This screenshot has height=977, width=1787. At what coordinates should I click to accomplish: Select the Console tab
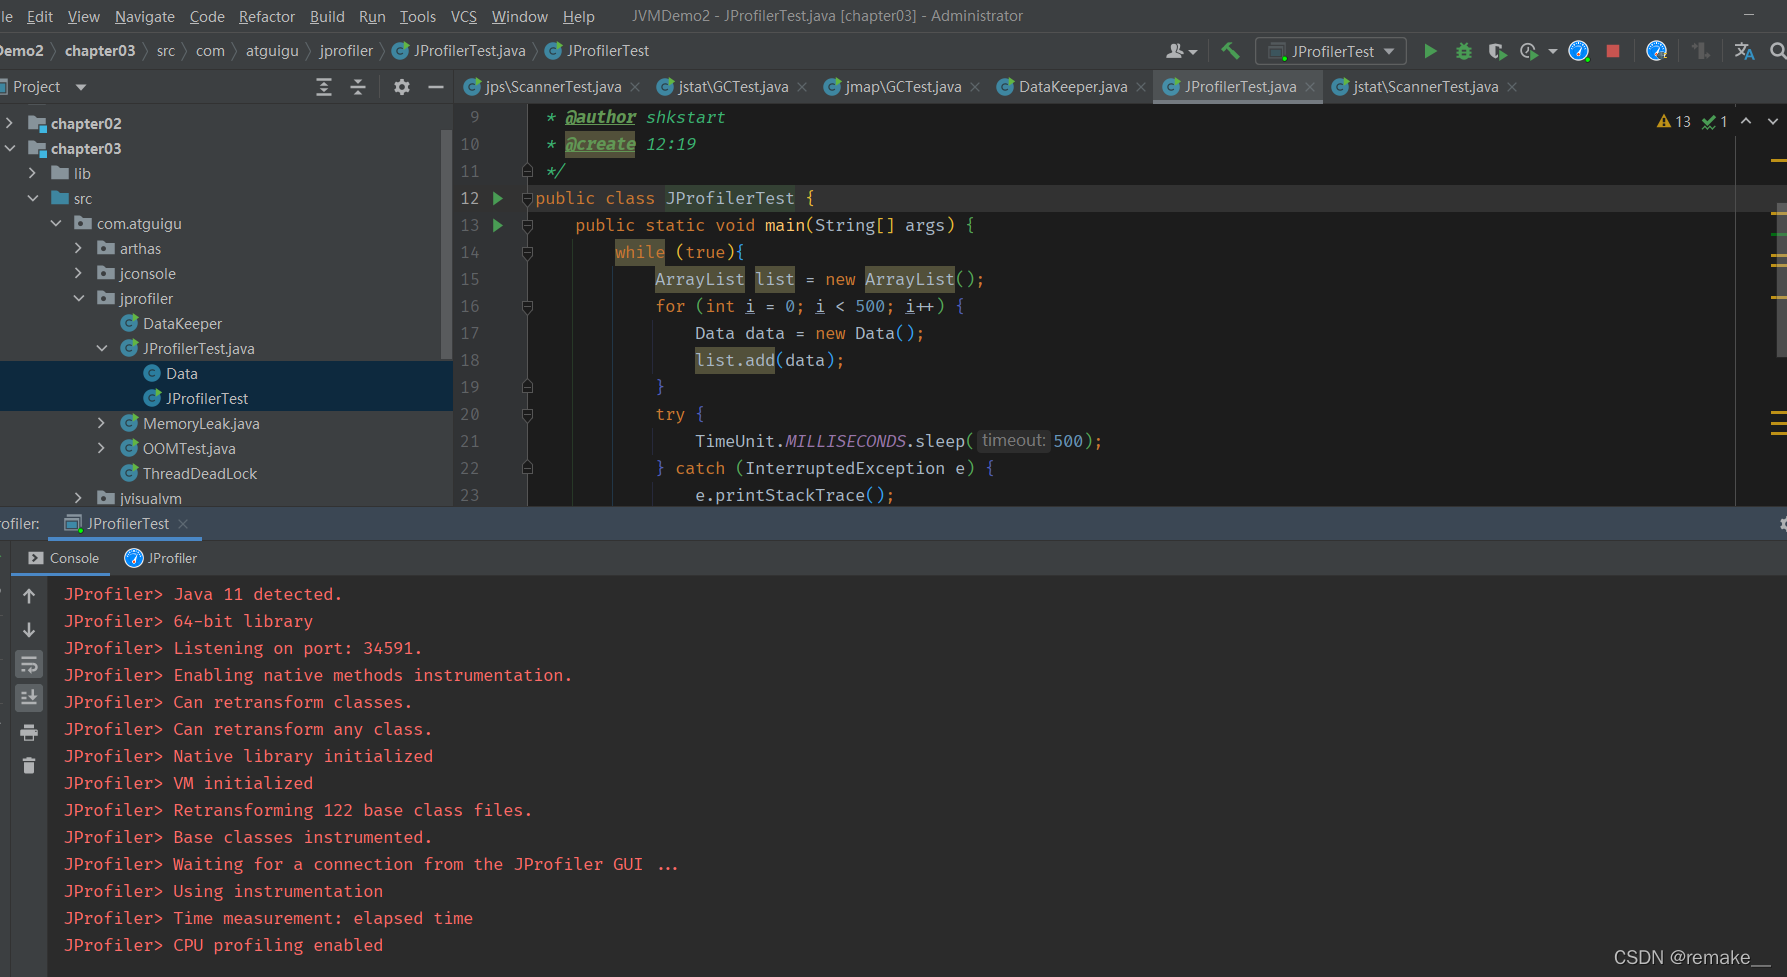(x=64, y=558)
